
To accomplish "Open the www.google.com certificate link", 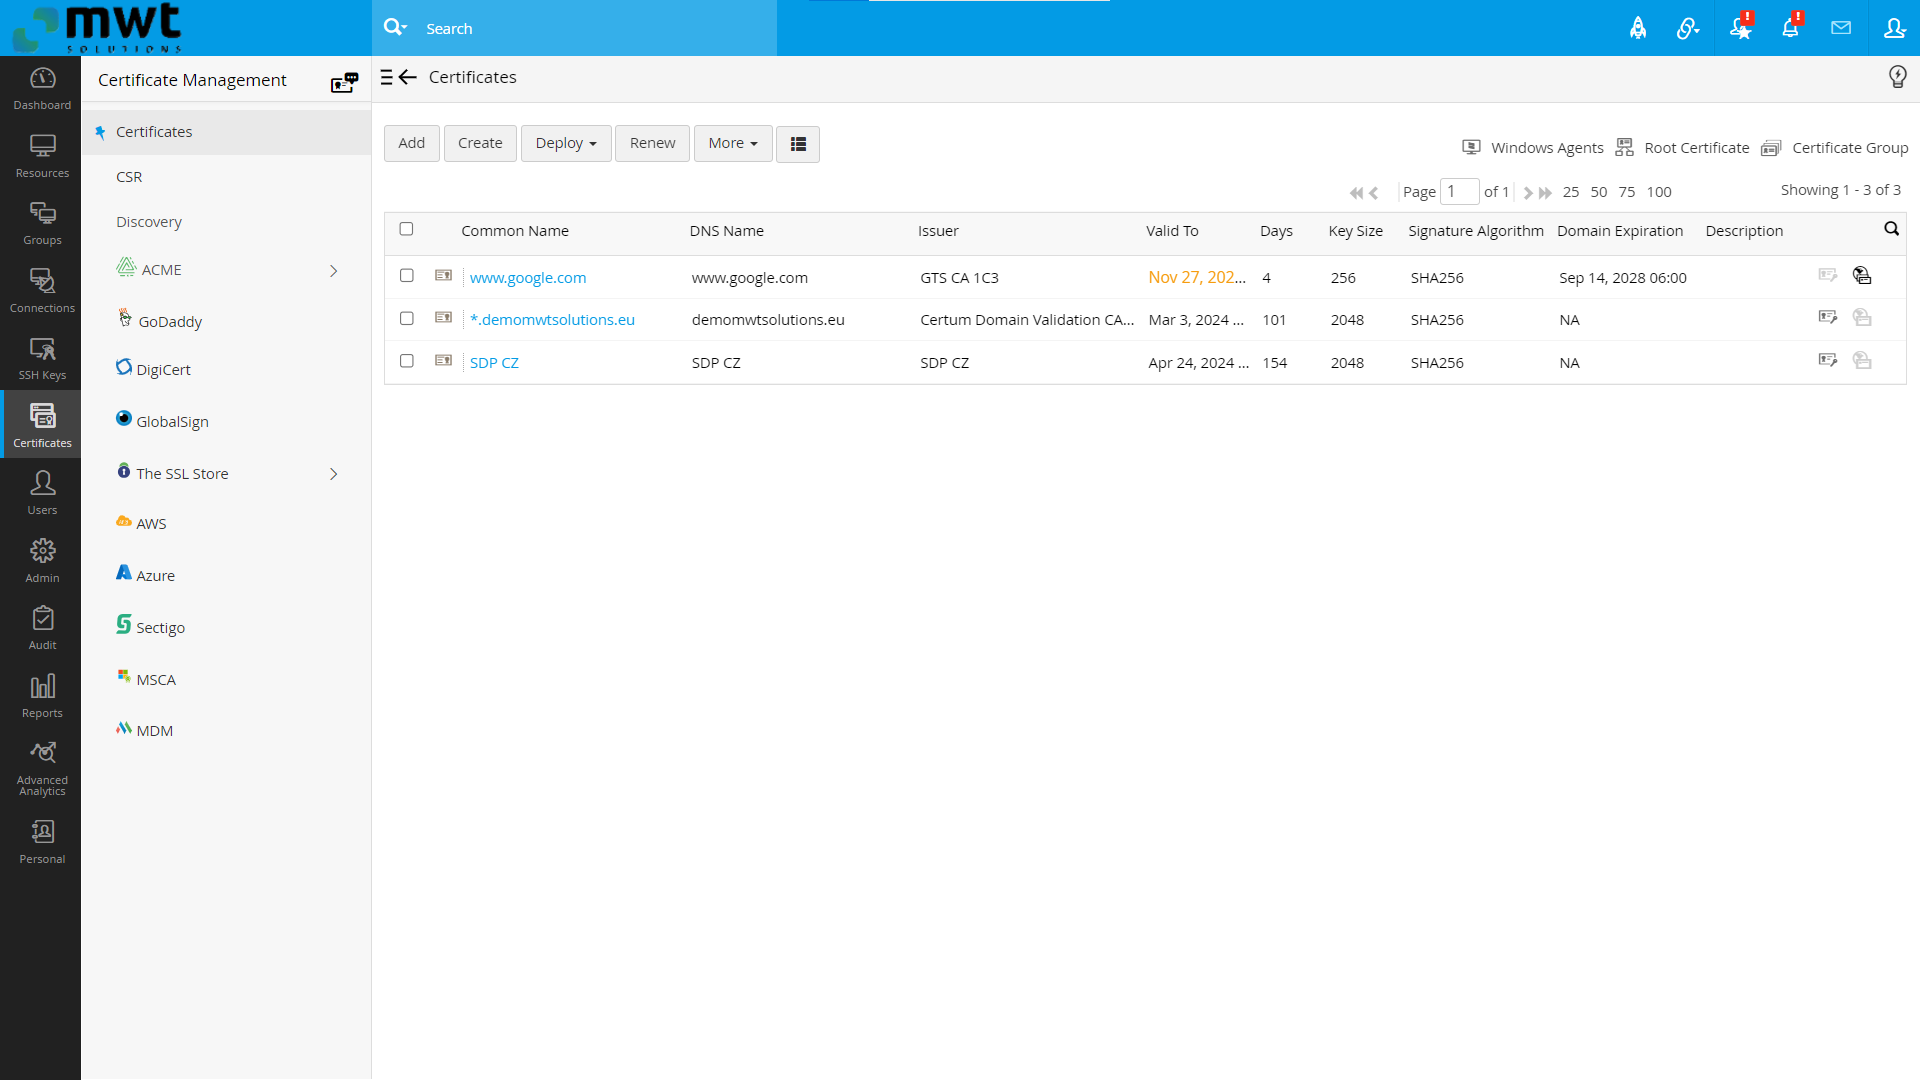I will (527, 277).
